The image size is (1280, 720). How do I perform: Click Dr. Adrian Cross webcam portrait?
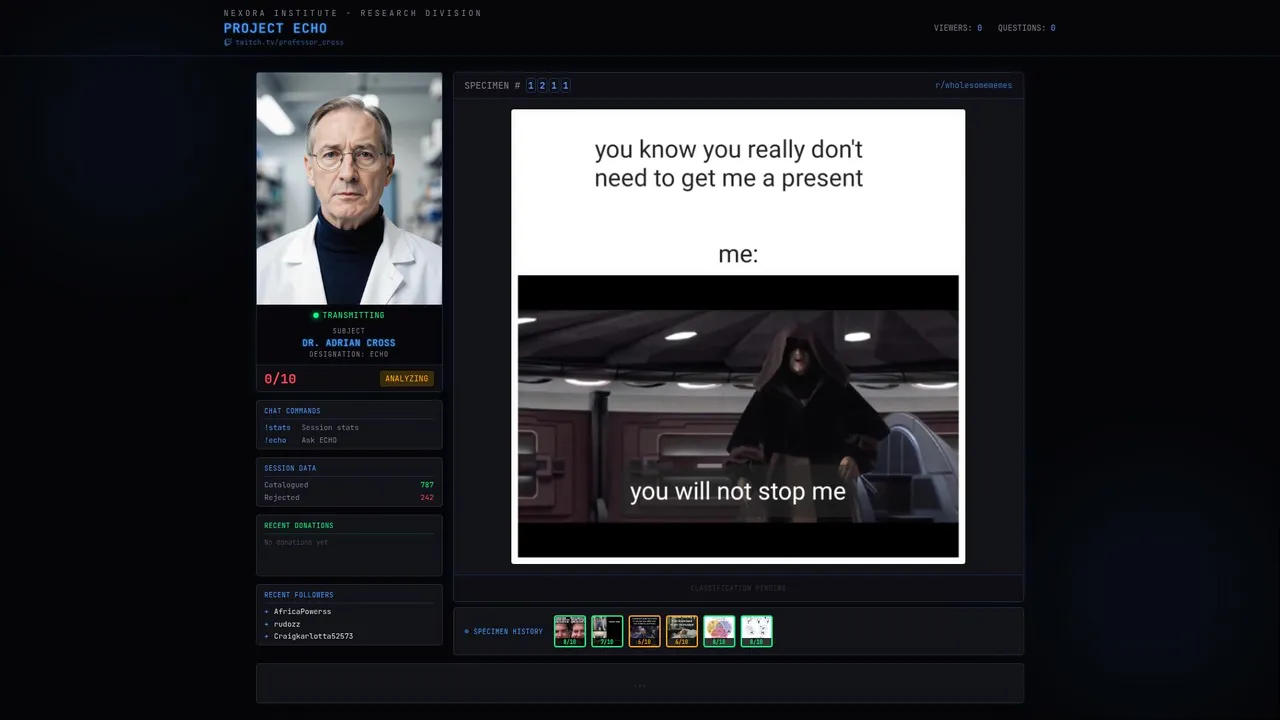[x=349, y=188]
